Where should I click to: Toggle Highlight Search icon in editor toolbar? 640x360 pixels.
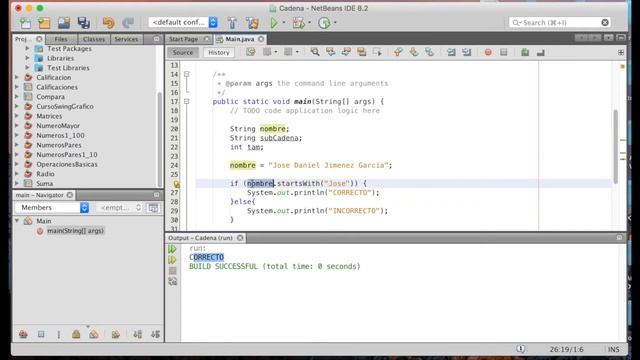click(x=361, y=52)
